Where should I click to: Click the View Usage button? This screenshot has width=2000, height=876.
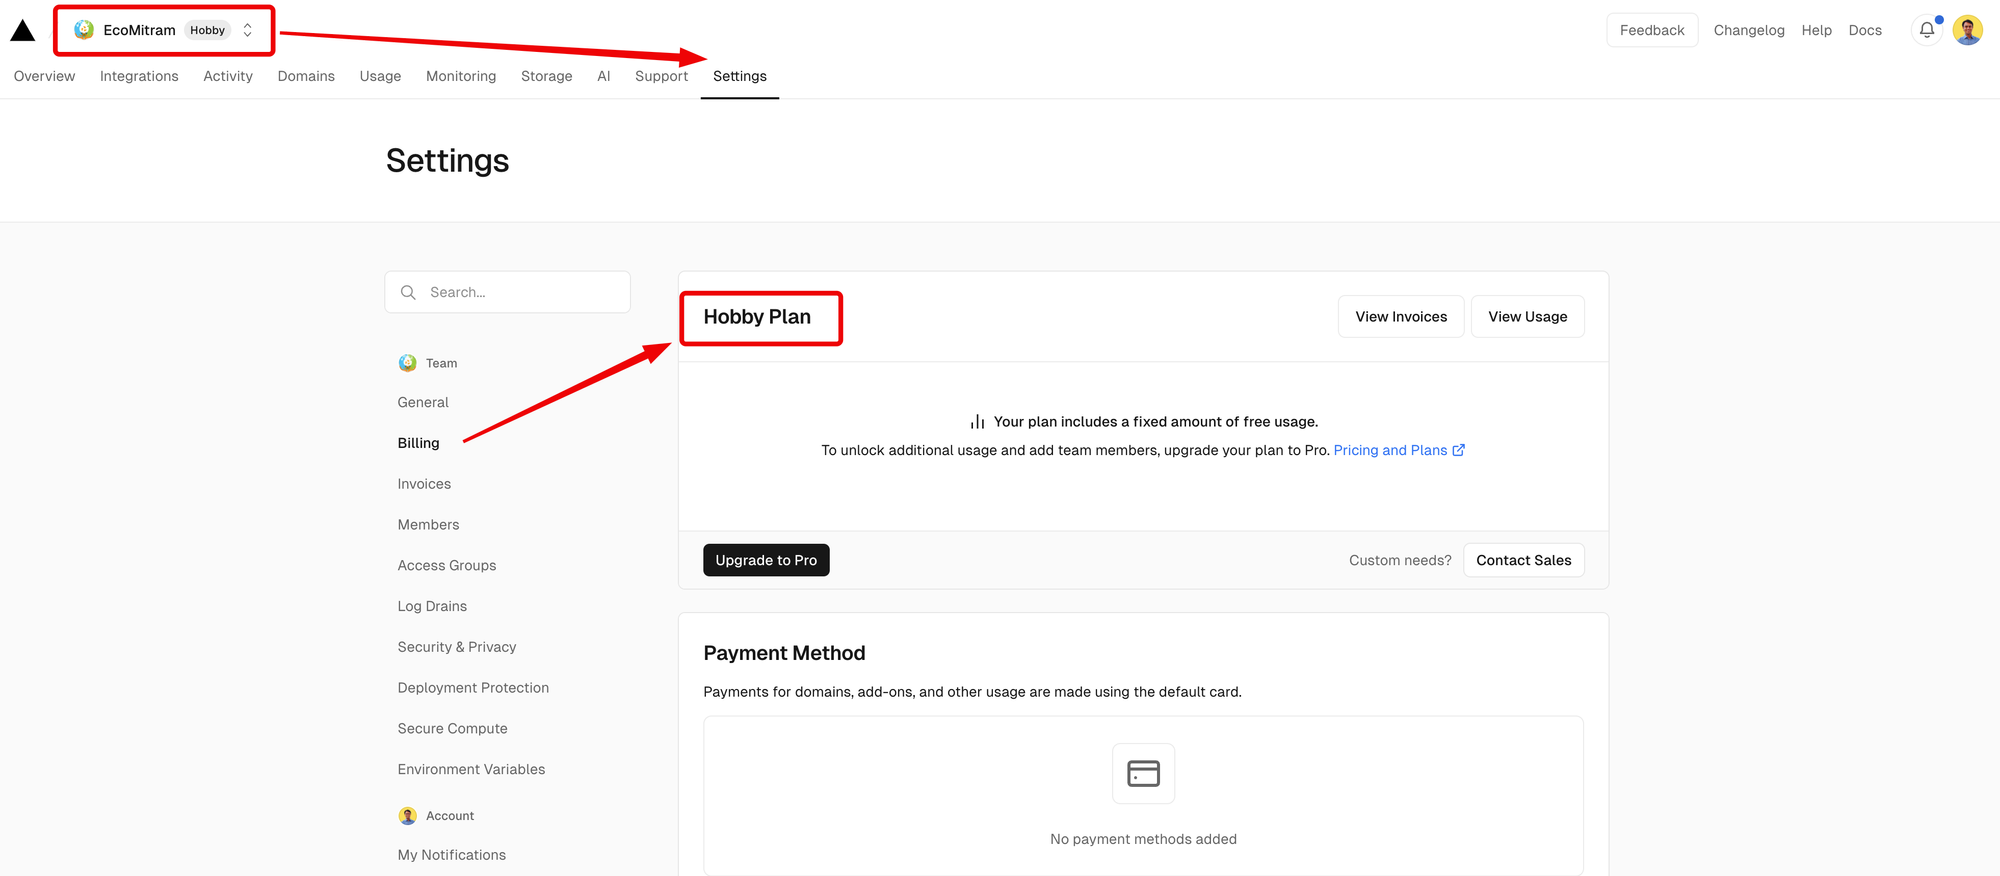click(x=1527, y=316)
